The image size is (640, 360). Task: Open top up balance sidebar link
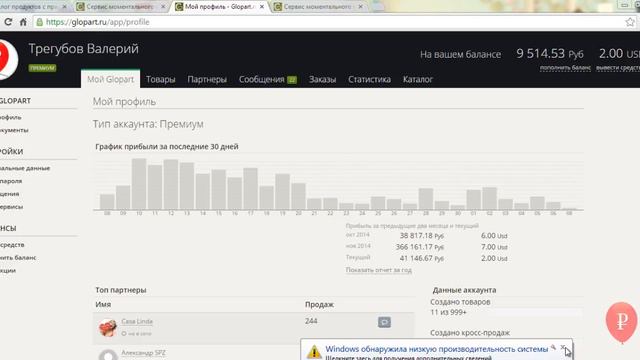18,258
